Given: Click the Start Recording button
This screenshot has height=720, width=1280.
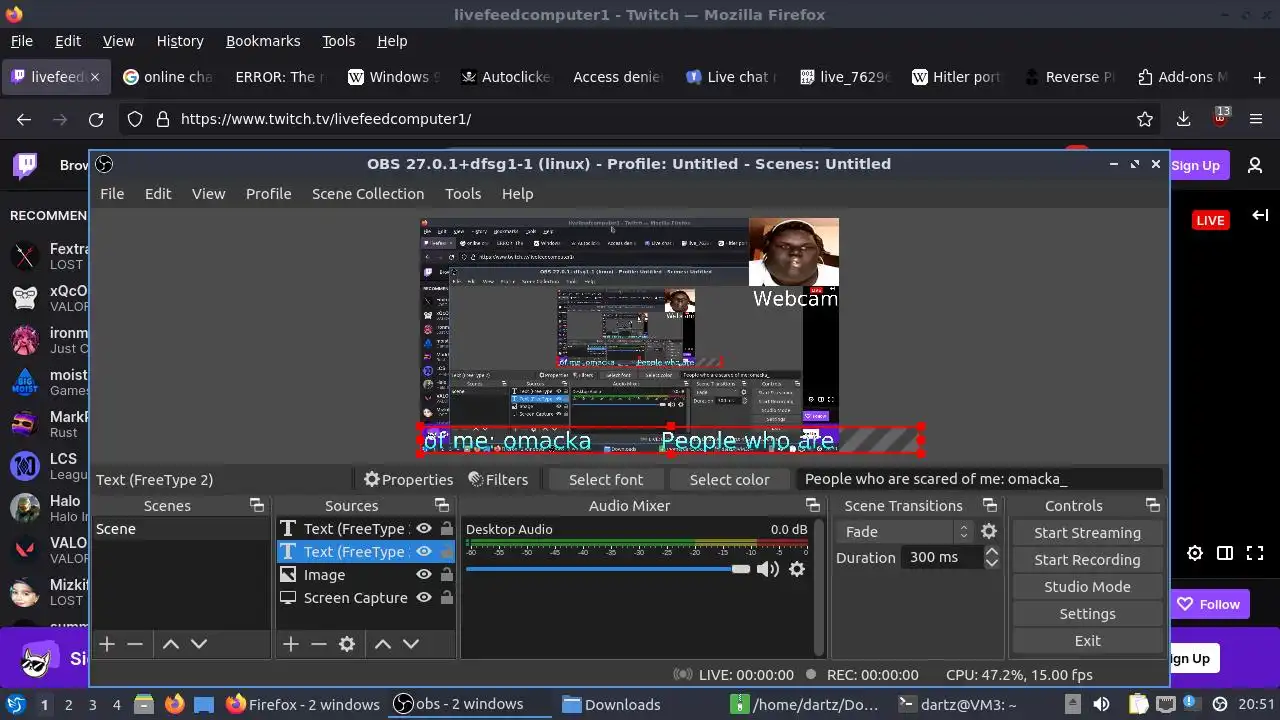Looking at the screenshot, I should (1087, 560).
